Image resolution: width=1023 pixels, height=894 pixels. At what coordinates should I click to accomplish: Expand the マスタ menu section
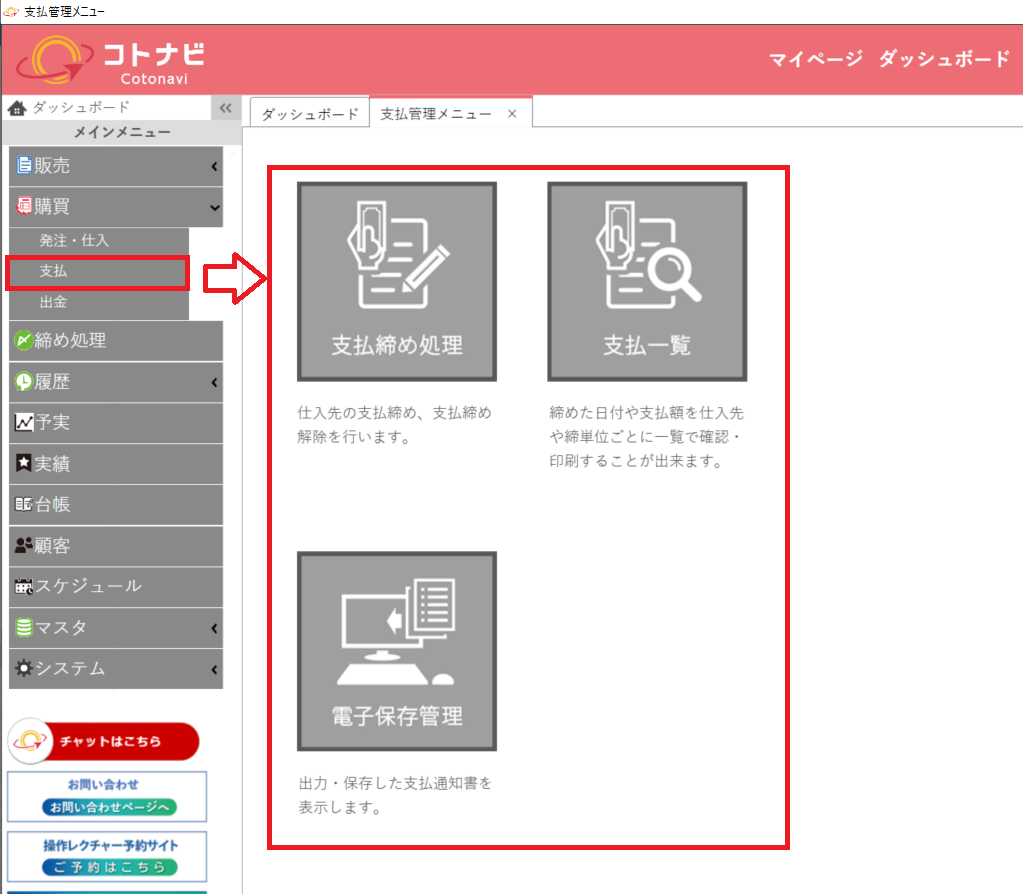(115, 628)
